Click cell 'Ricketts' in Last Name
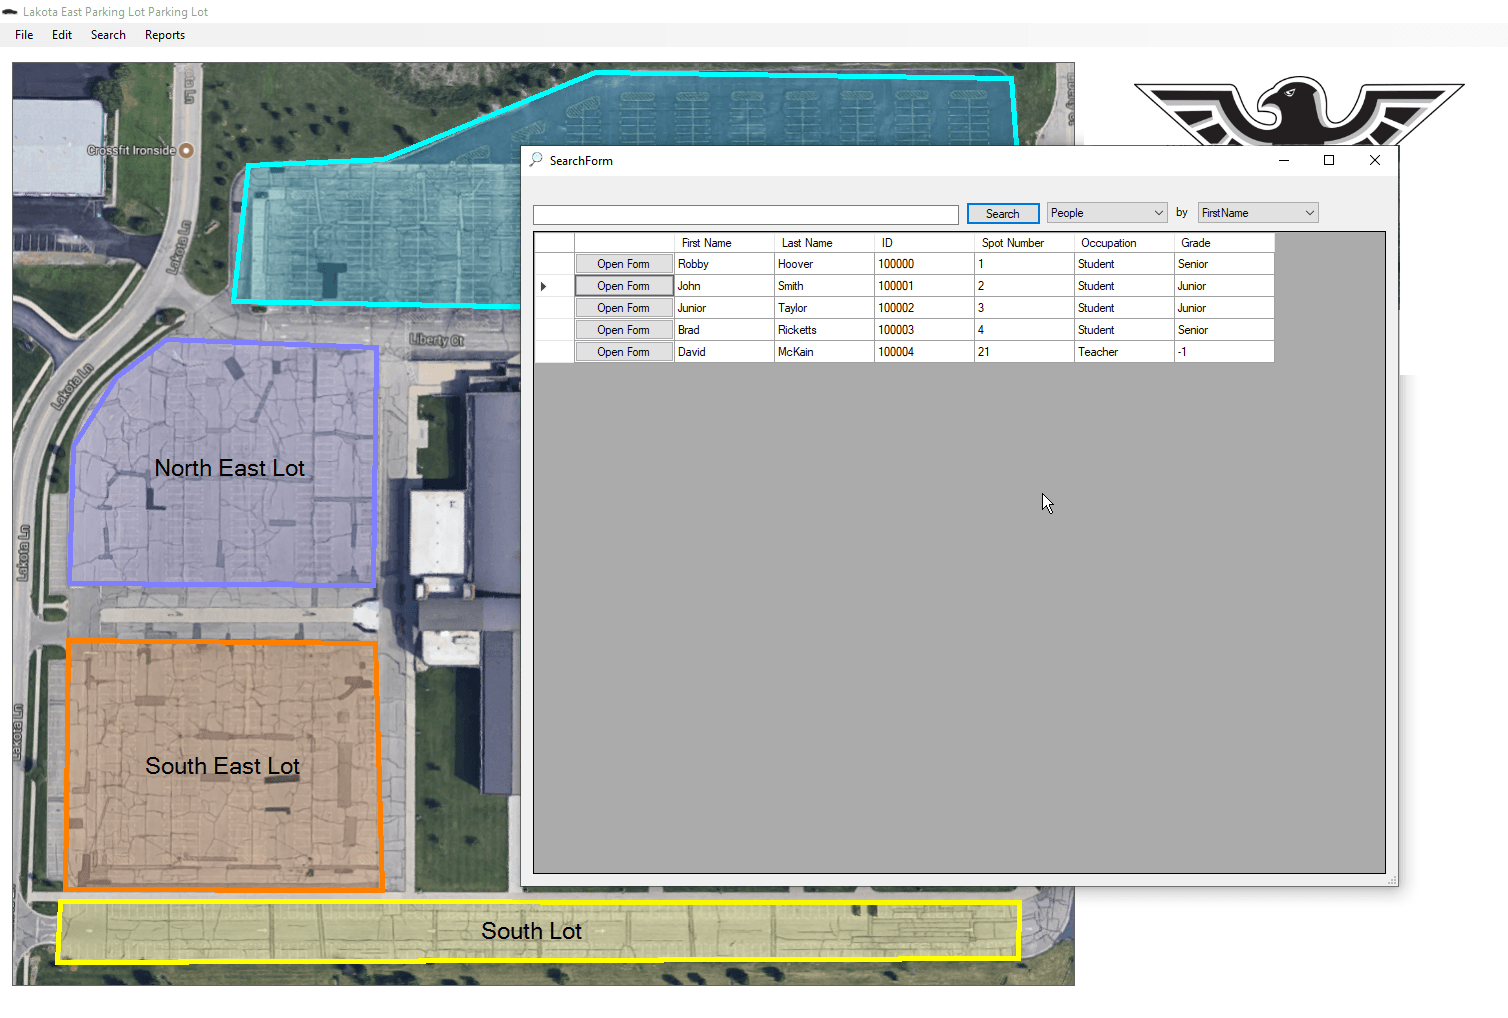This screenshot has height=1018, width=1508. [x=824, y=330]
